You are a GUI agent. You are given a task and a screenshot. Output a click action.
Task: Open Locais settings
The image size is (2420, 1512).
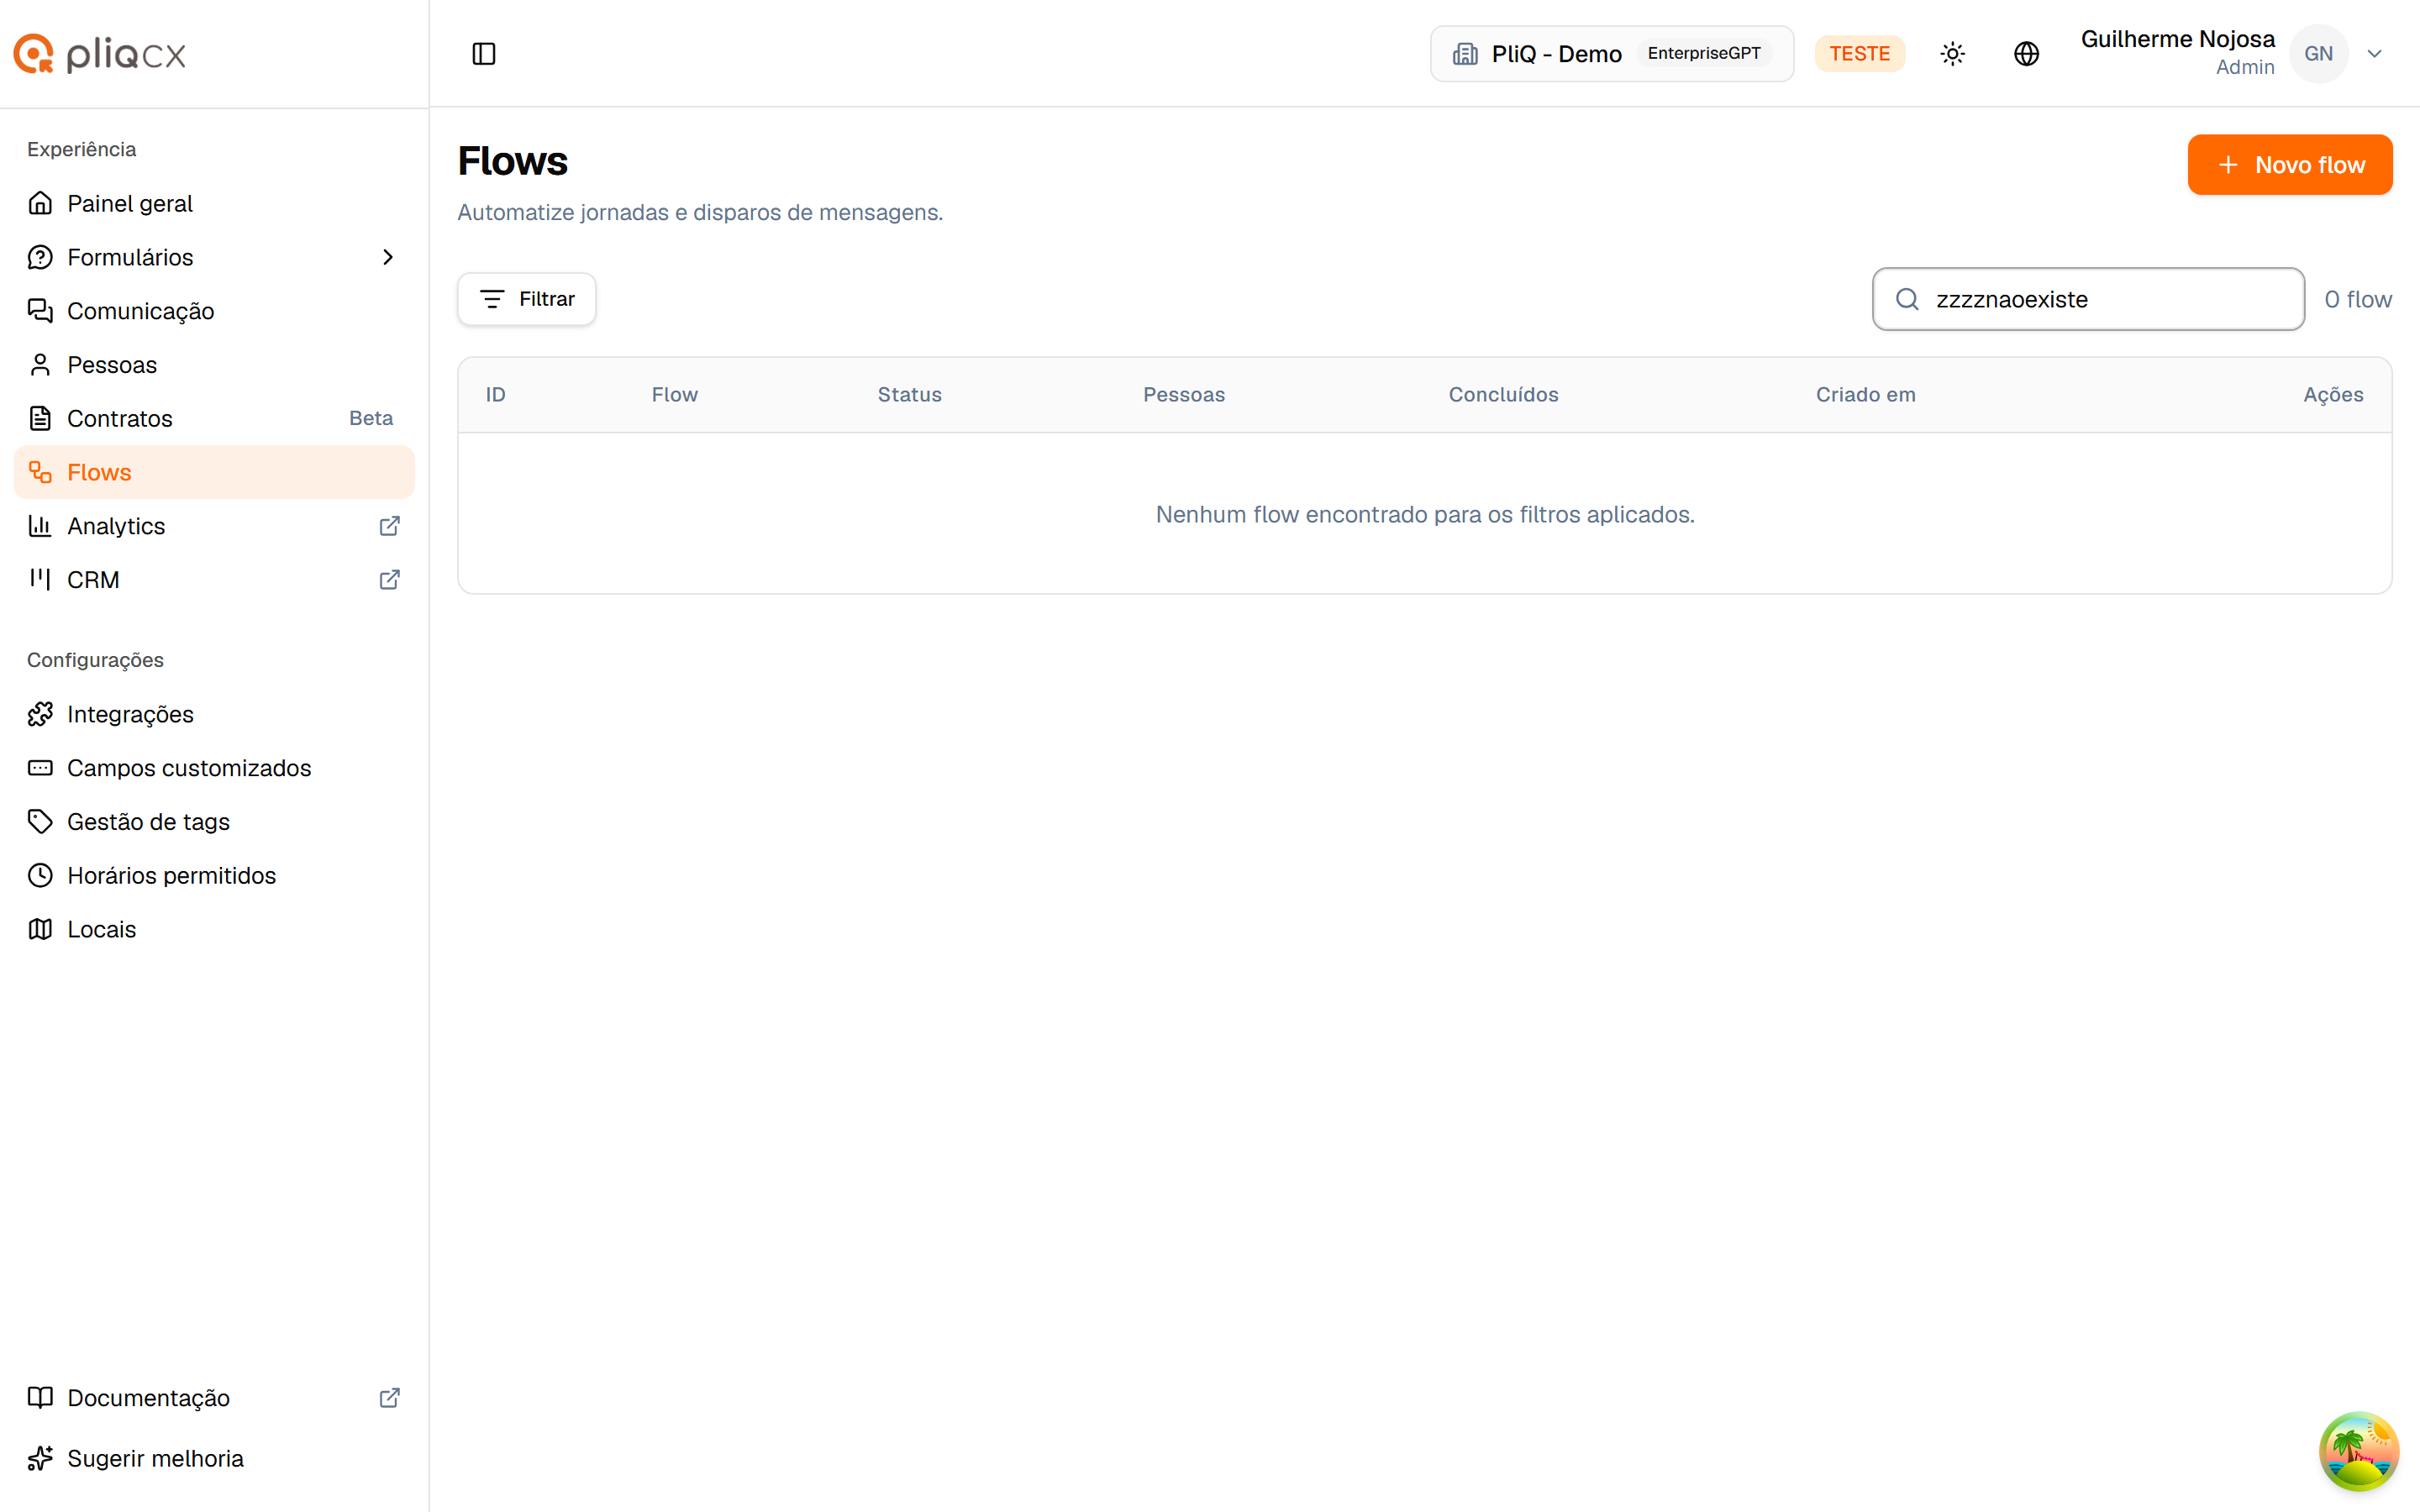214,929
